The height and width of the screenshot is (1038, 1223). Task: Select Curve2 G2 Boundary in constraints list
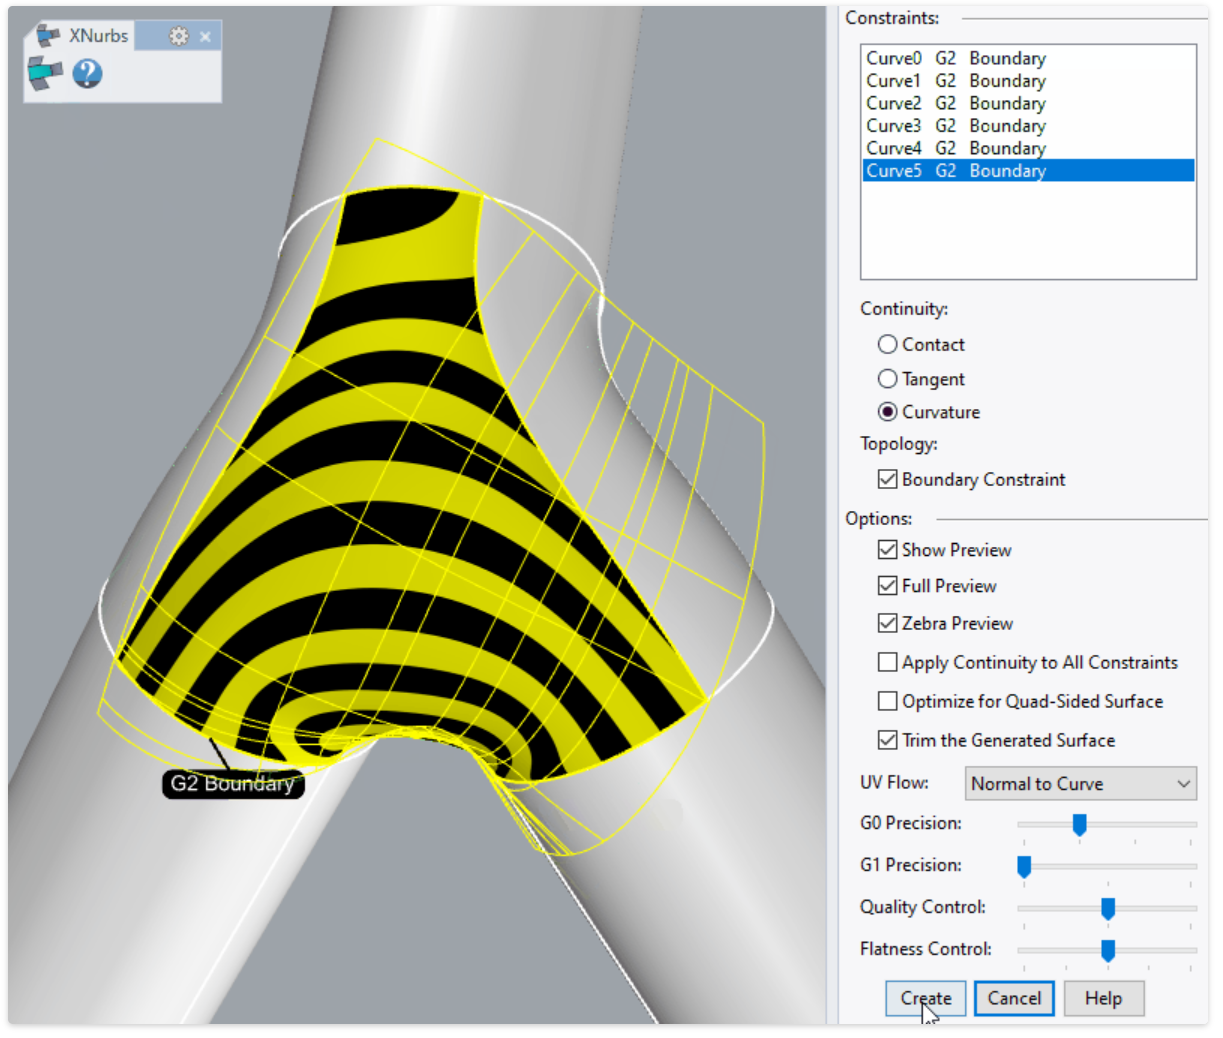[x=955, y=103]
